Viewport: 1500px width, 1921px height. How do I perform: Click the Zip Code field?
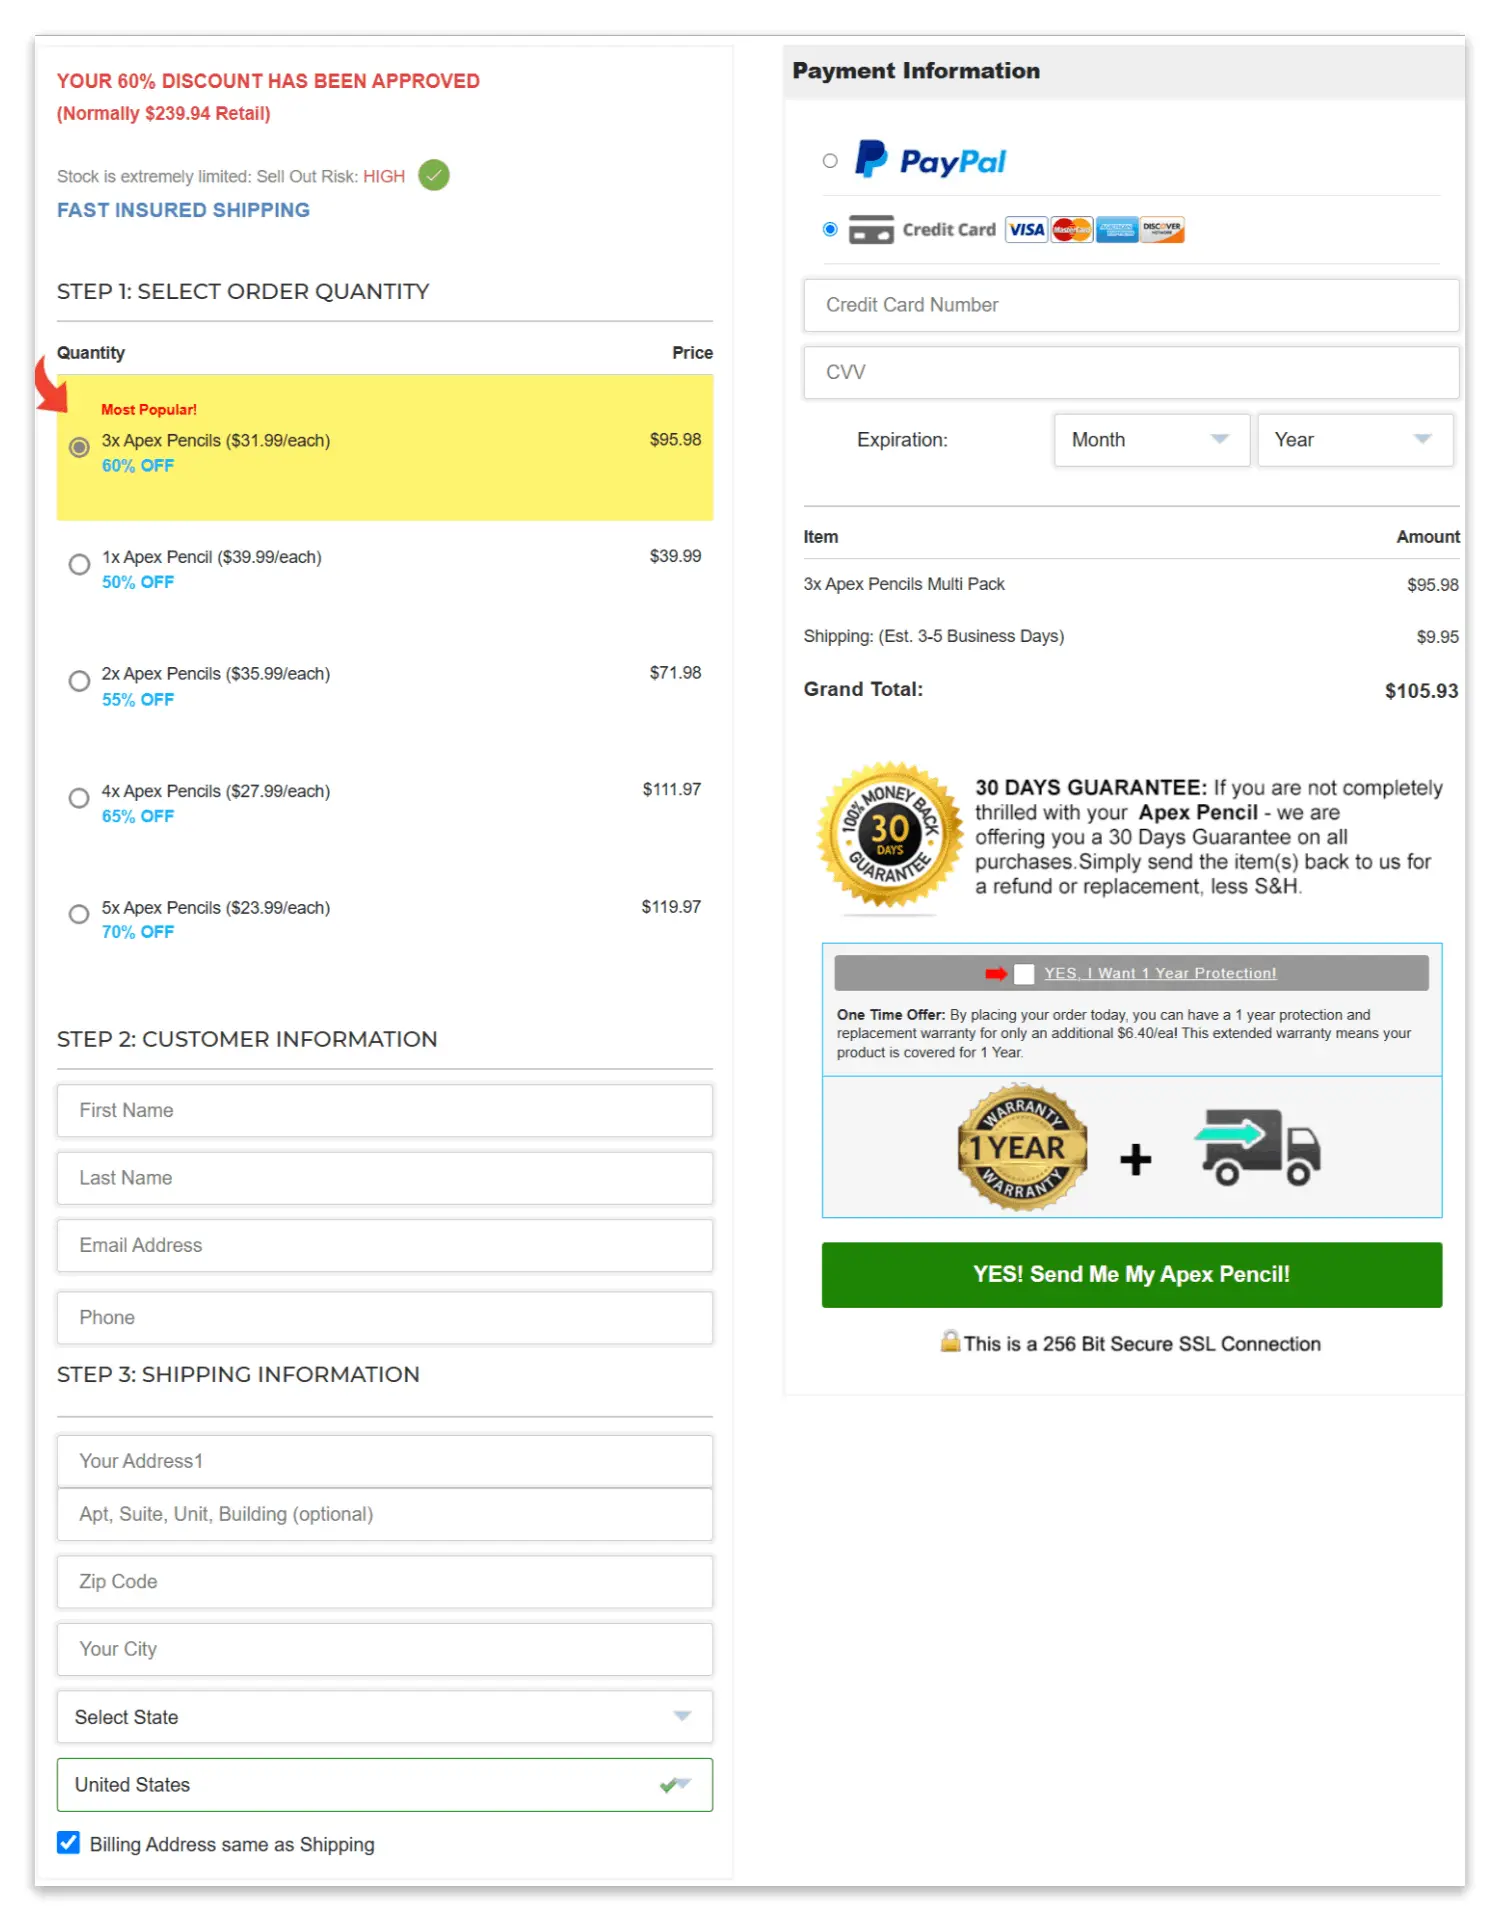385,1582
